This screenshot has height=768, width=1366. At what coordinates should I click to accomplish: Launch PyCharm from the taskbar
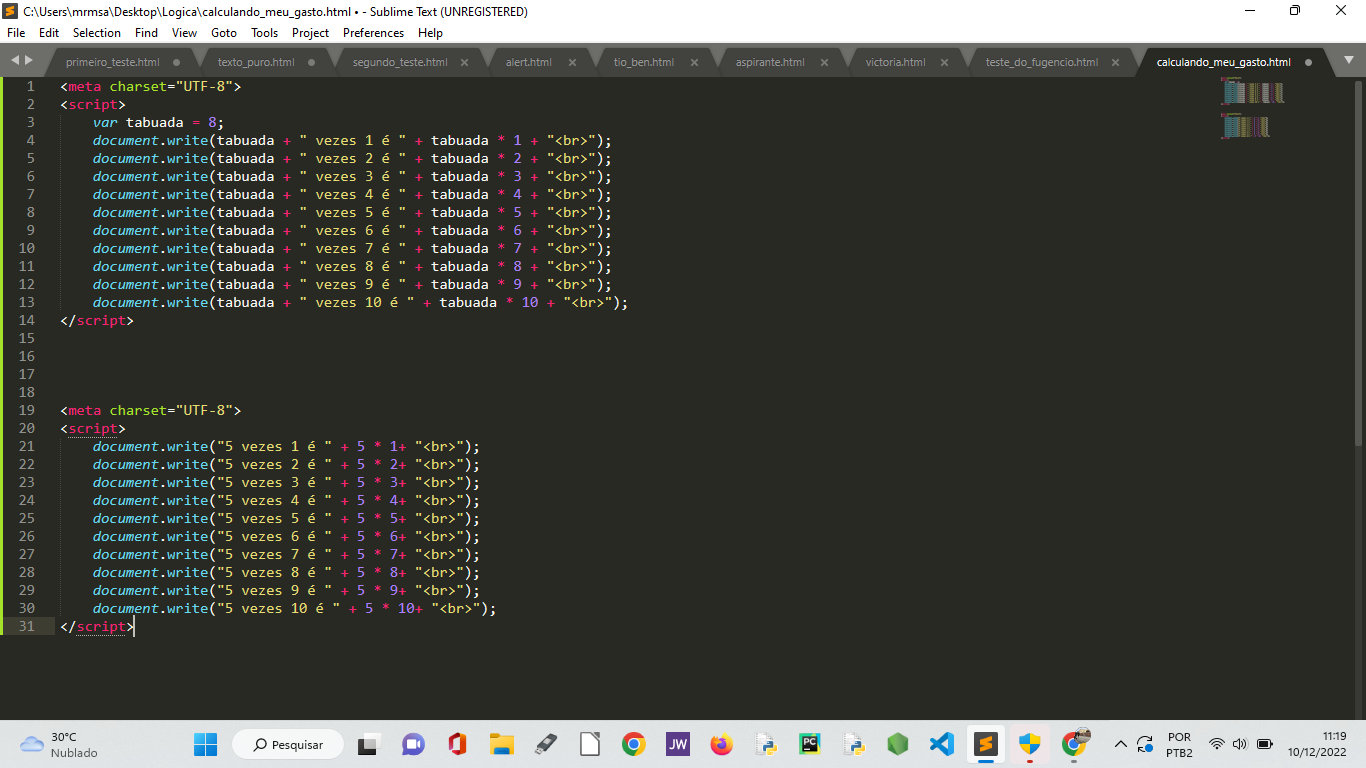point(810,744)
